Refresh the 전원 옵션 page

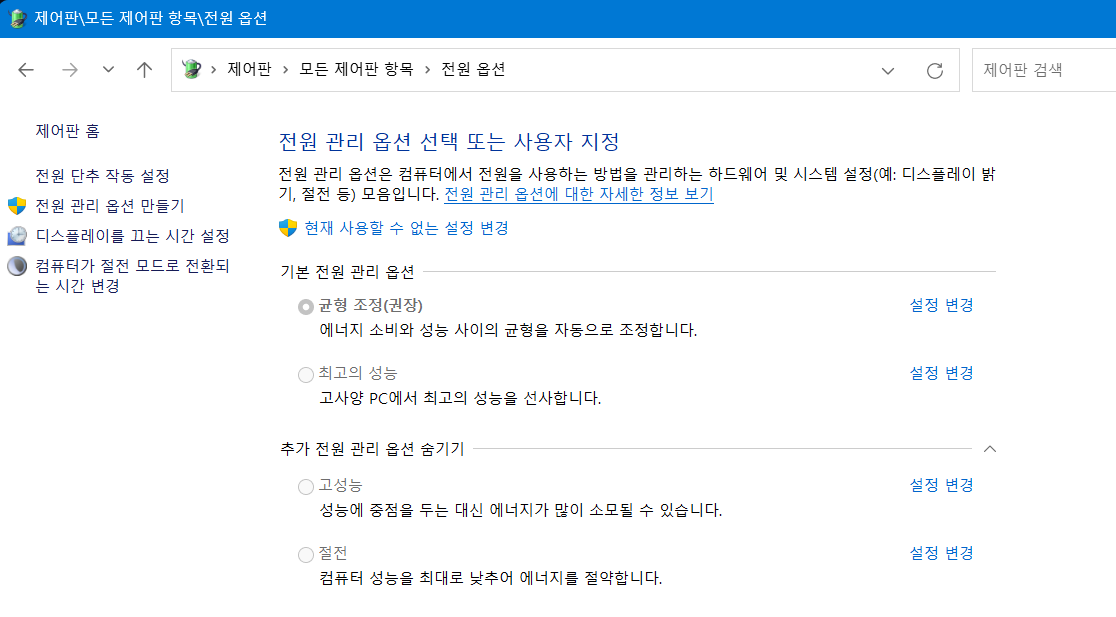point(935,70)
